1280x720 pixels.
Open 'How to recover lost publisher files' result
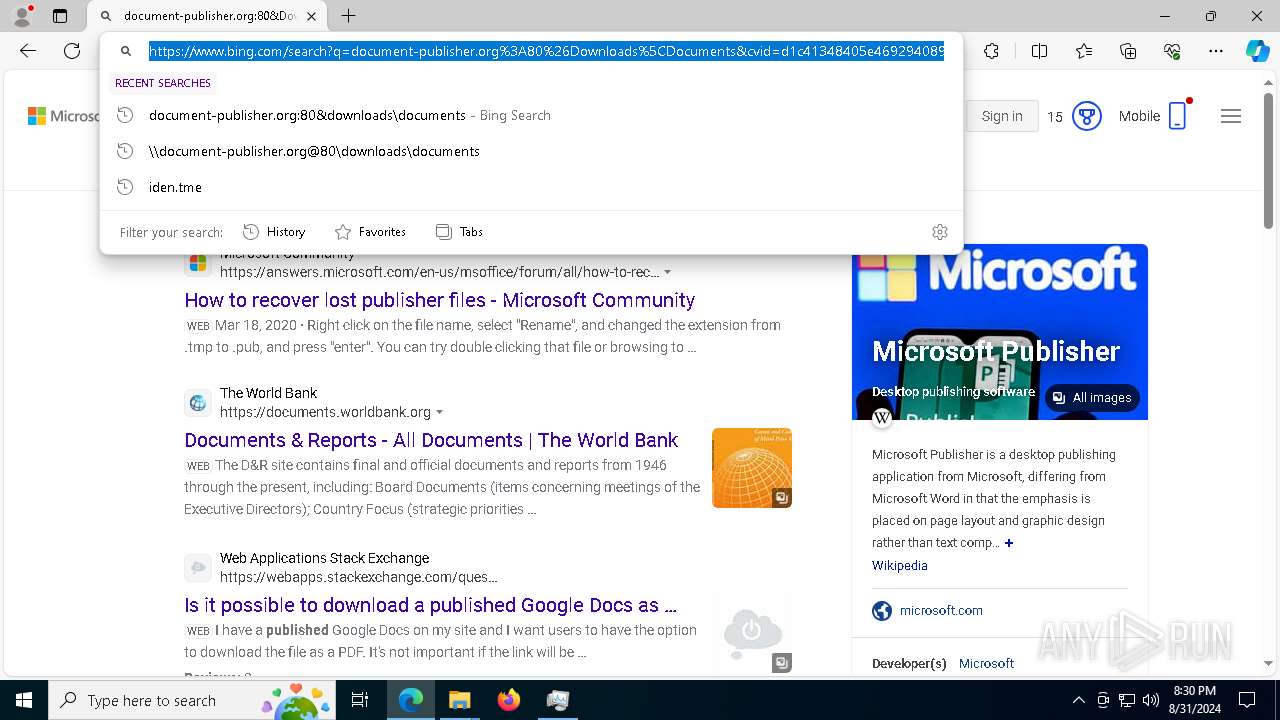(x=440, y=300)
